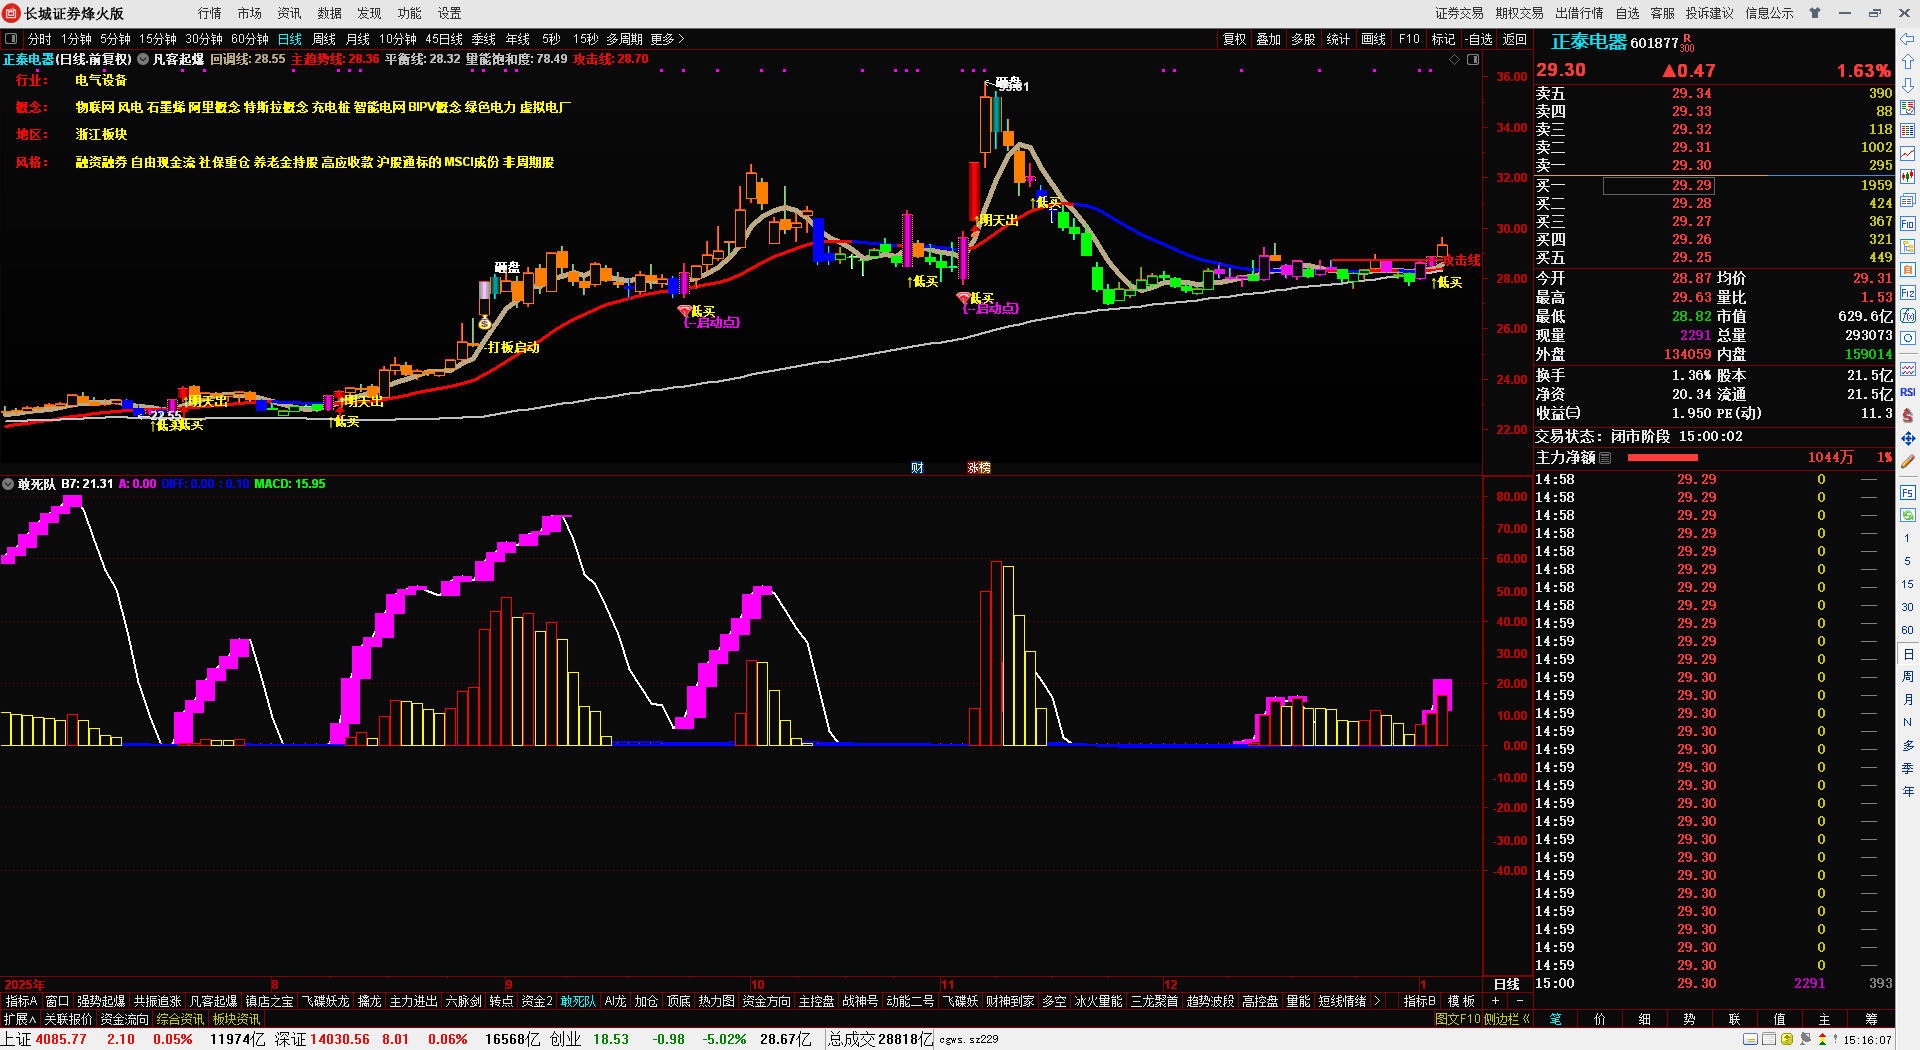Click the RSI indicator icon in sidebar
This screenshot has width=1920, height=1050.
pos(1907,392)
